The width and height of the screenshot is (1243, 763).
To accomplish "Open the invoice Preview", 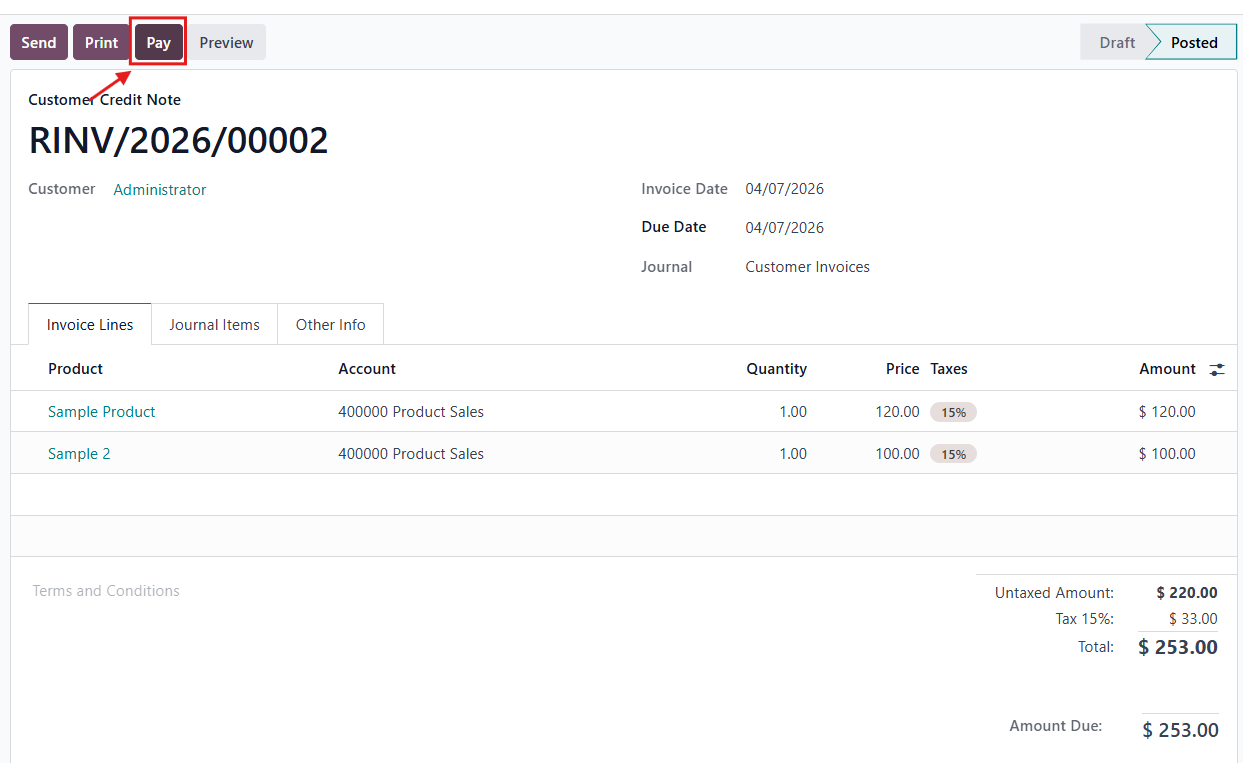I will coord(226,43).
